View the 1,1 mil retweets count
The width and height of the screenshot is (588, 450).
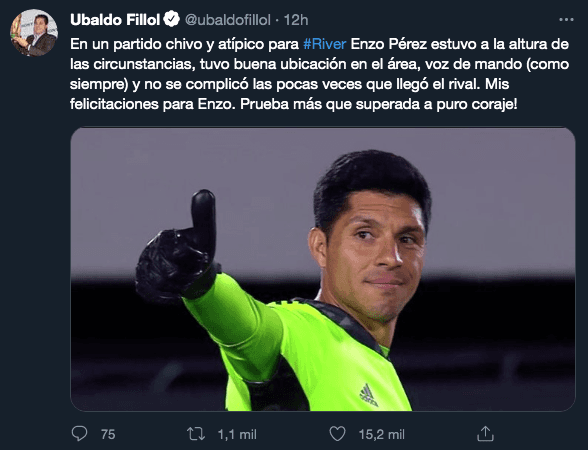237,434
